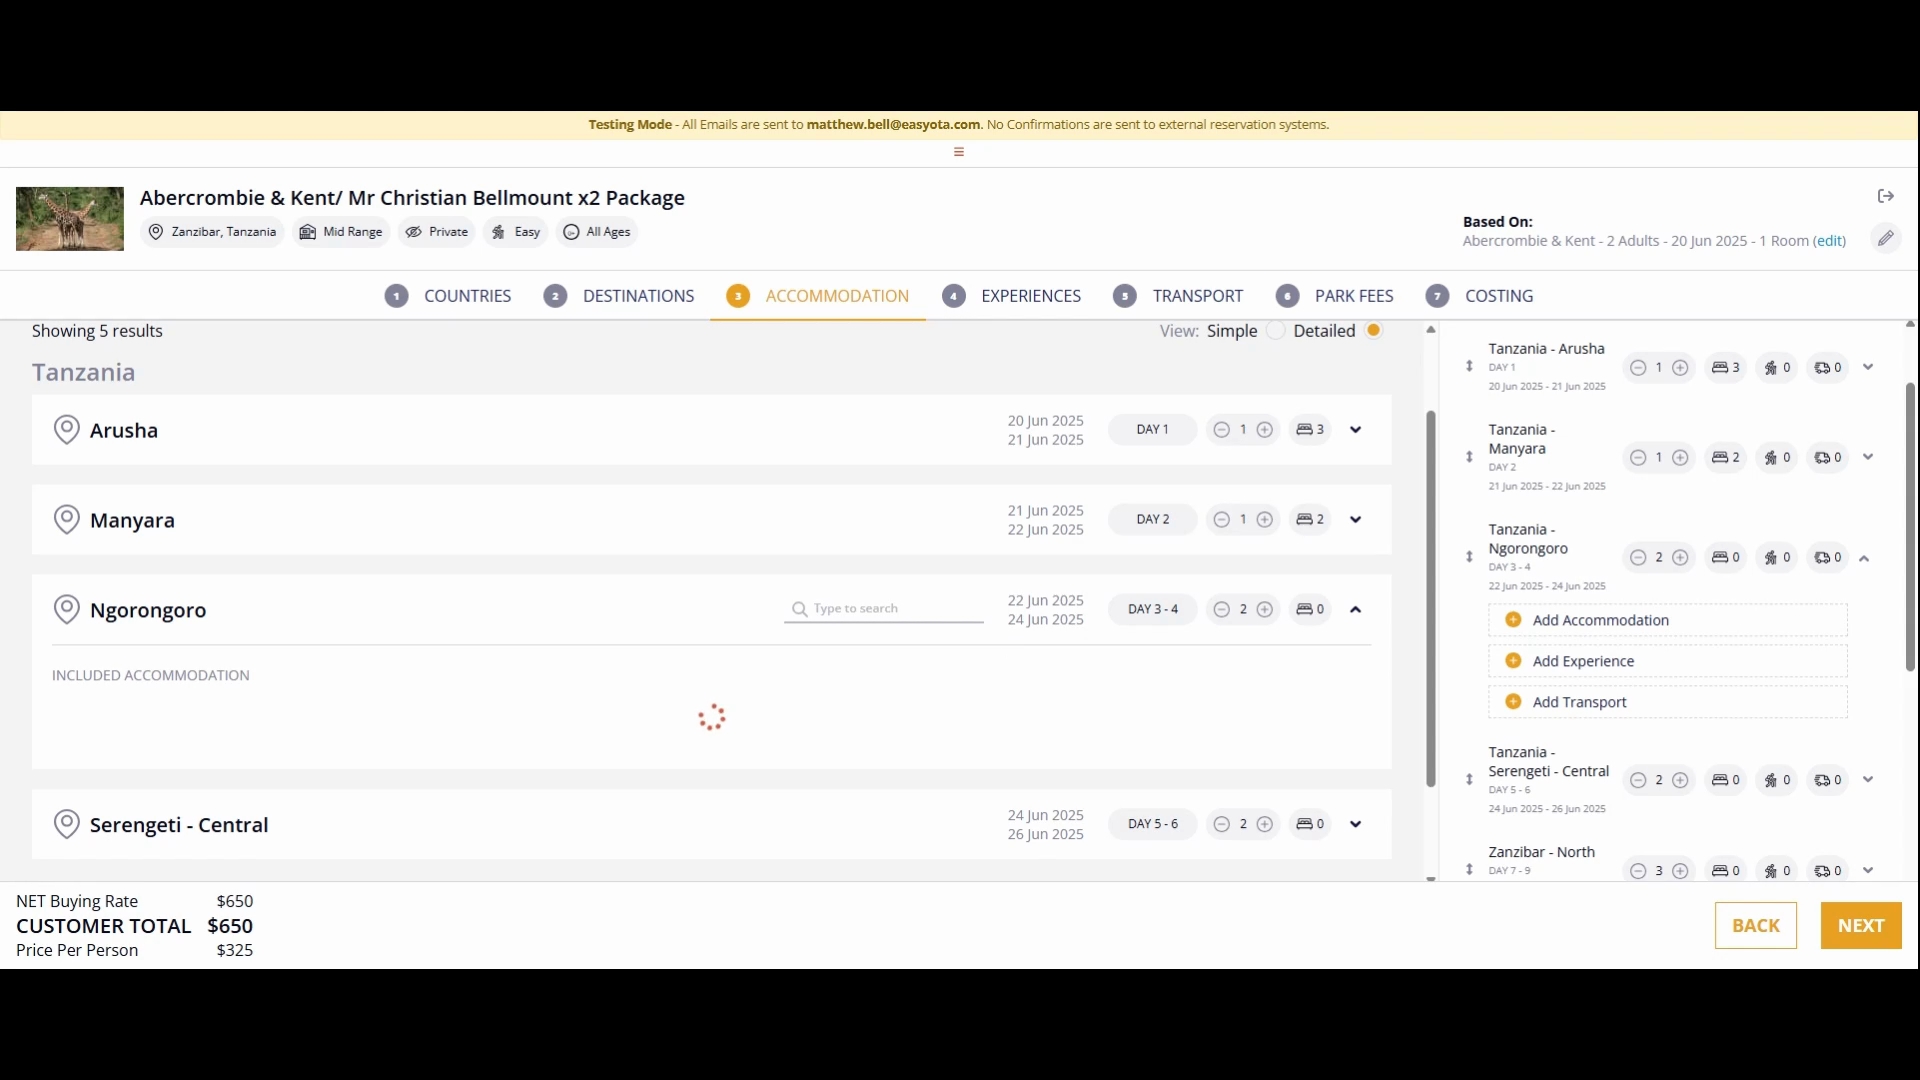
Task: Go to the Countries step tab
Action: click(x=448, y=296)
